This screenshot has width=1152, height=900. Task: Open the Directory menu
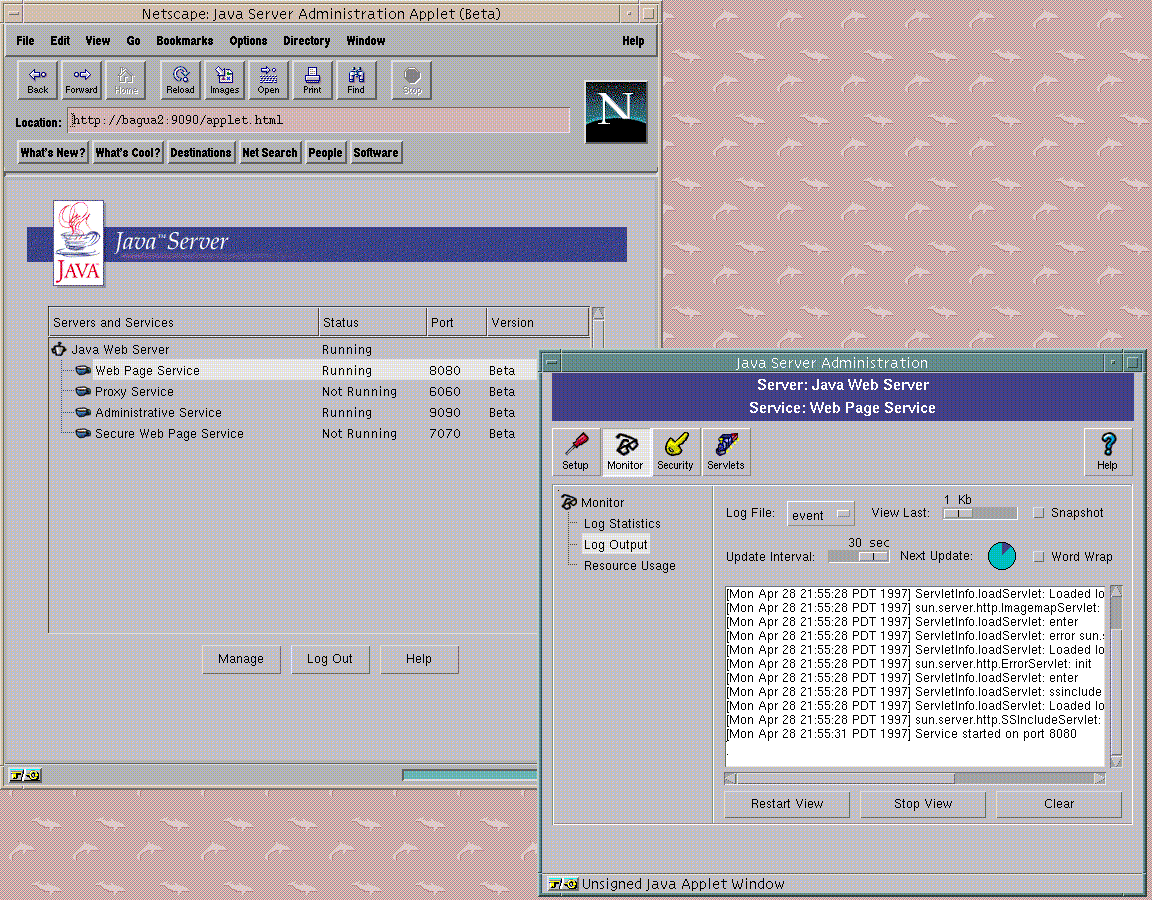[306, 41]
